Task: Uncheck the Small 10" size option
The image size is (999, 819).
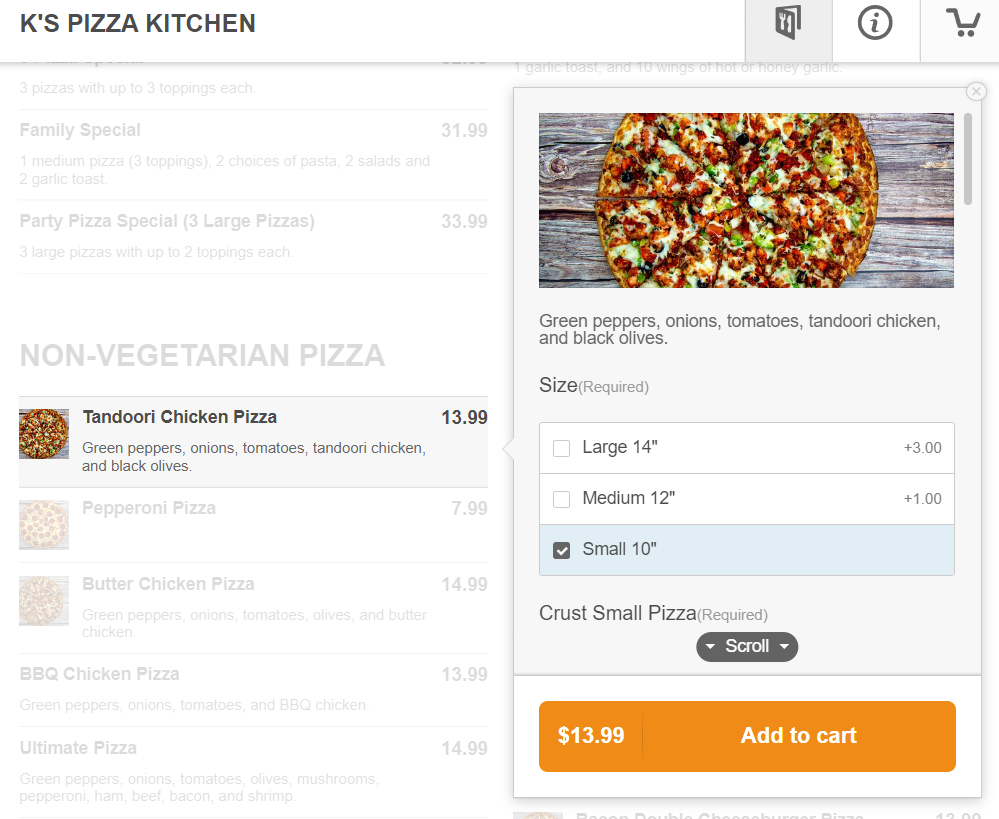Action: pyautogui.click(x=562, y=550)
